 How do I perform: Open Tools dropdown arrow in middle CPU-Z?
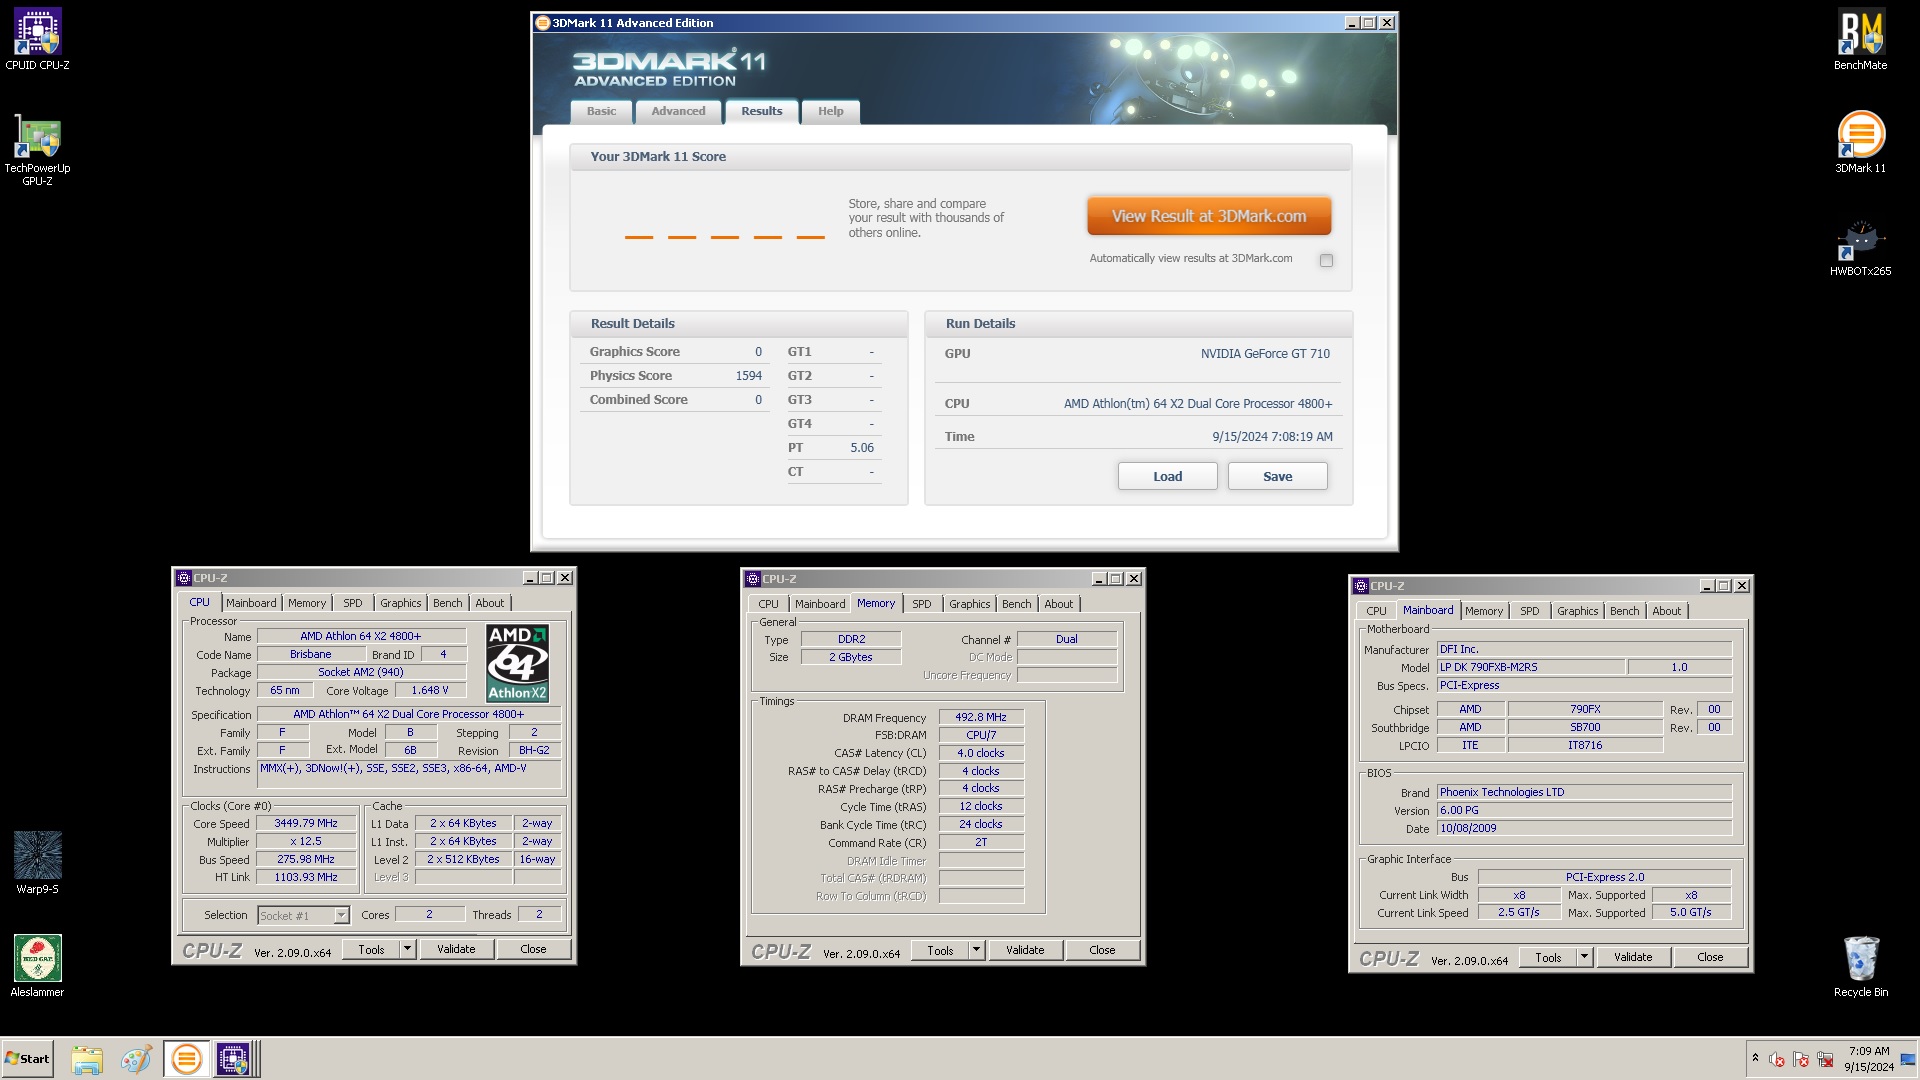976,950
